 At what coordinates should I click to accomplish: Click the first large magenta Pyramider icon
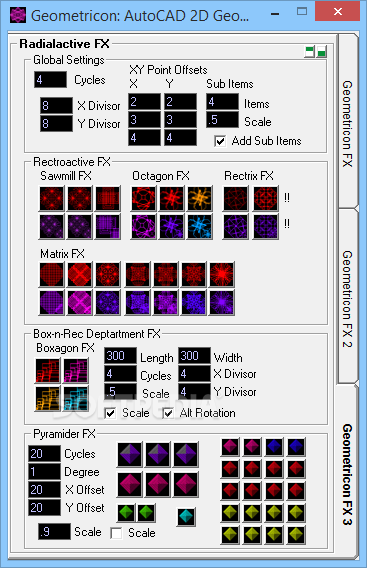point(130,484)
